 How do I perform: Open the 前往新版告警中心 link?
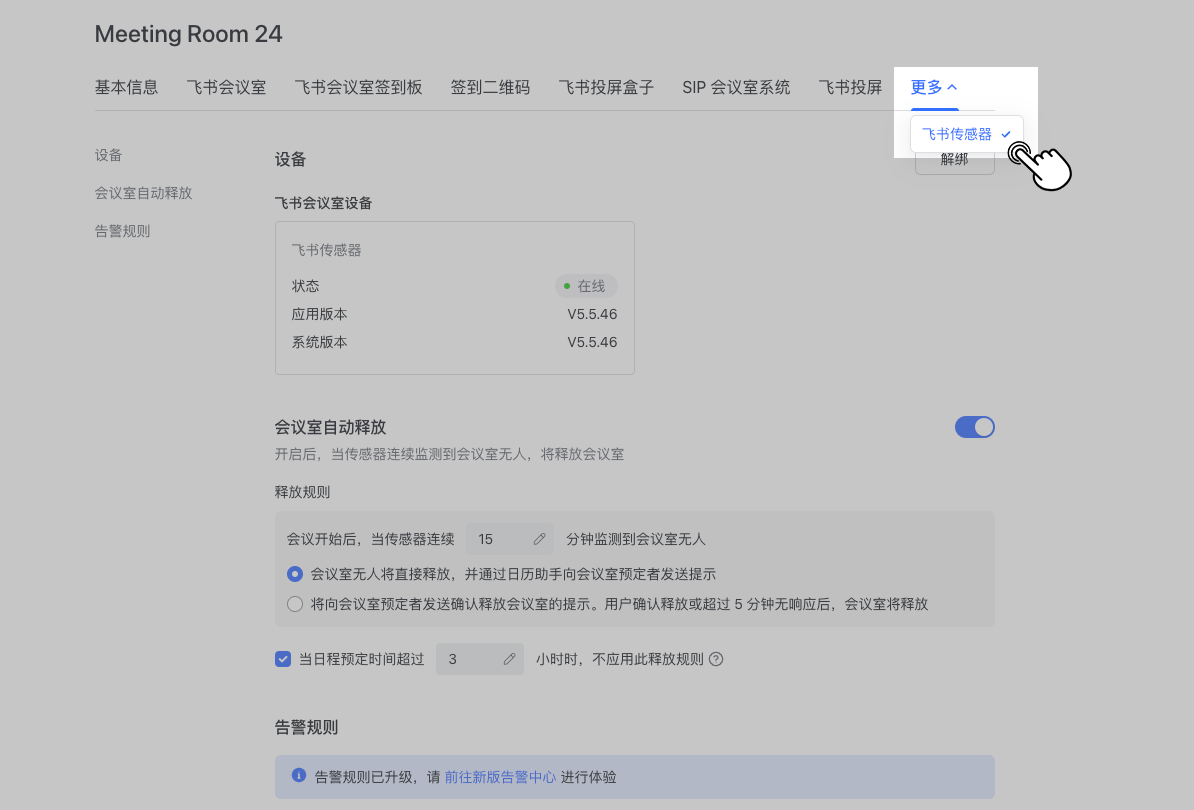click(x=500, y=777)
